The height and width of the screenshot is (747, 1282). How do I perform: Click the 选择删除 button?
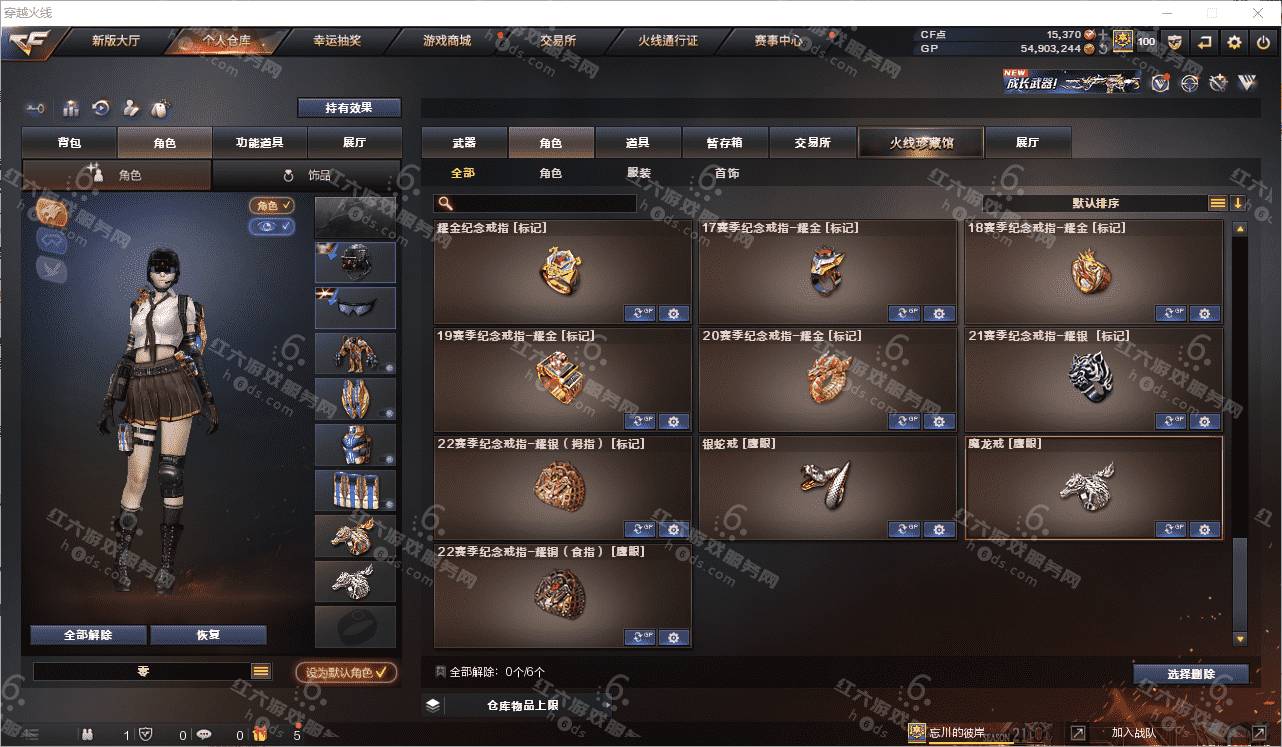1191,674
